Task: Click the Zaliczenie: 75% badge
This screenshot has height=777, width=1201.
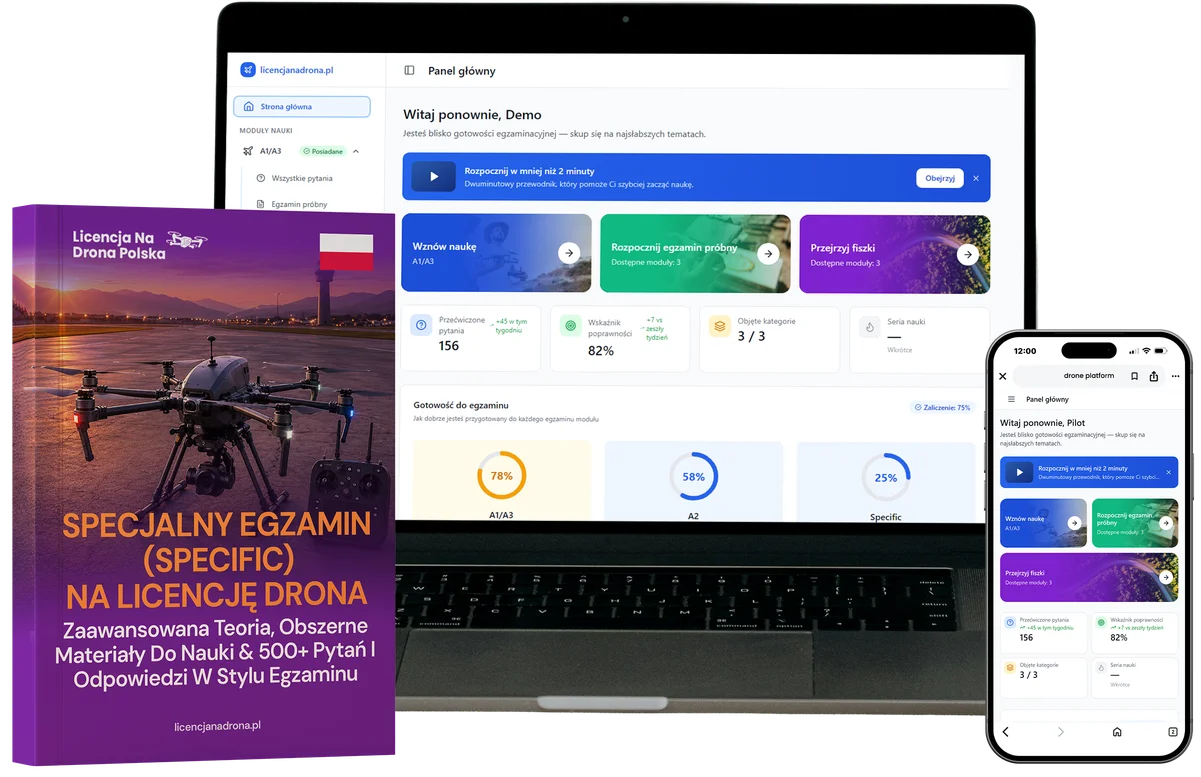Action: pyautogui.click(x=942, y=408)
